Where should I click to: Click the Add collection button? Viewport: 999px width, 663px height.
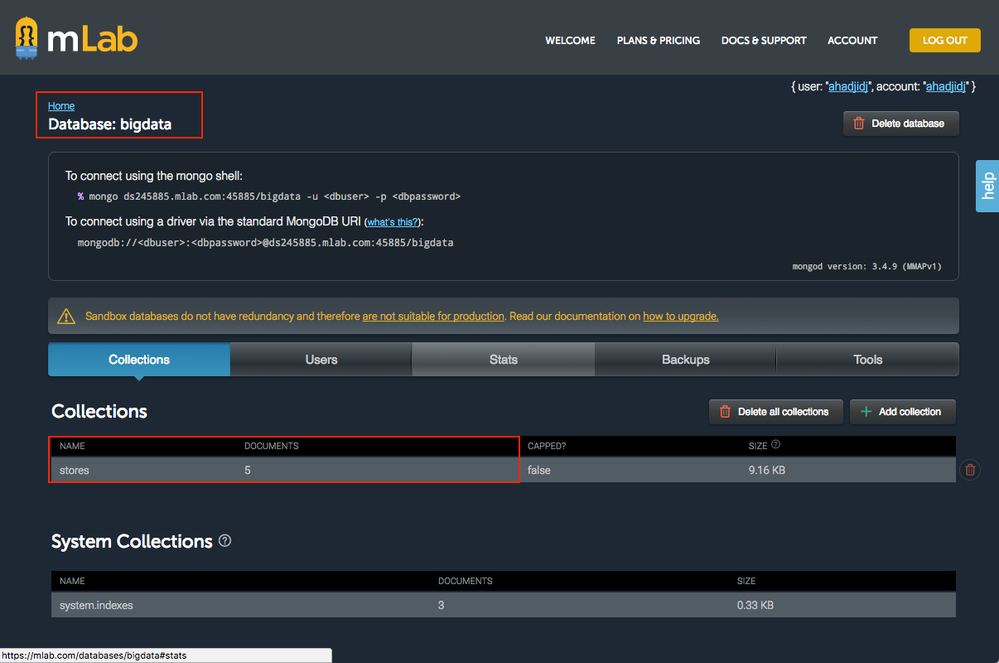point(902,412)
